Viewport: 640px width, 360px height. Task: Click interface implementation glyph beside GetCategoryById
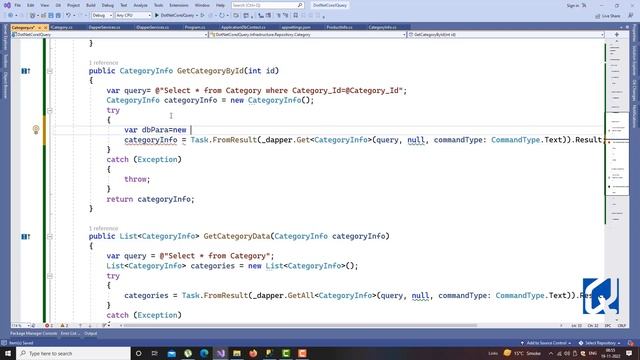coord(25,71)
